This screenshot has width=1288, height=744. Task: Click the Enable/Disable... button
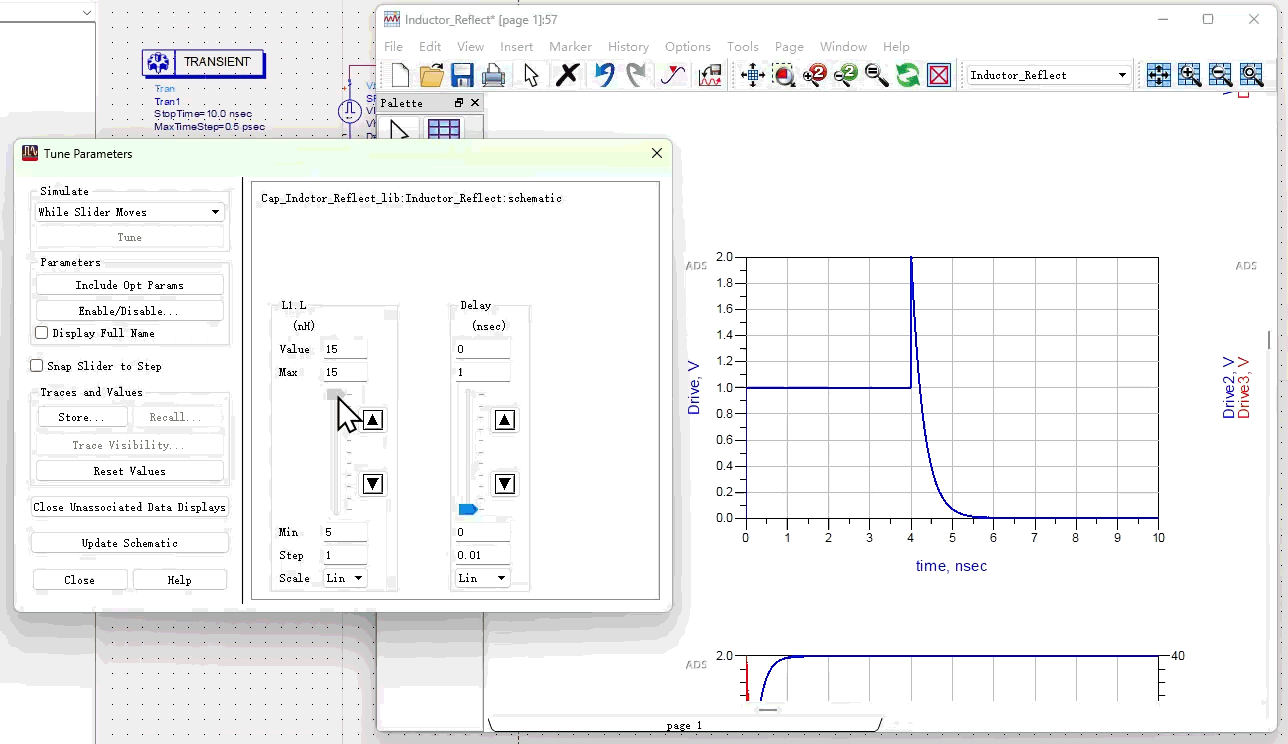click(x=130, y=311)
